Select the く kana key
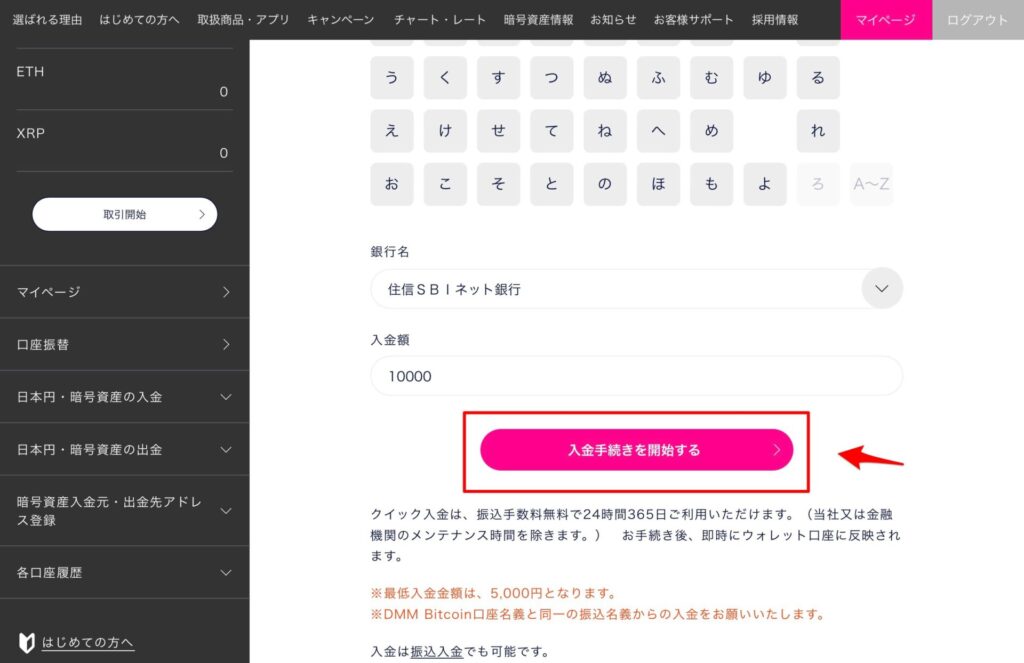 pyautogui.click(x=445, y=78)
